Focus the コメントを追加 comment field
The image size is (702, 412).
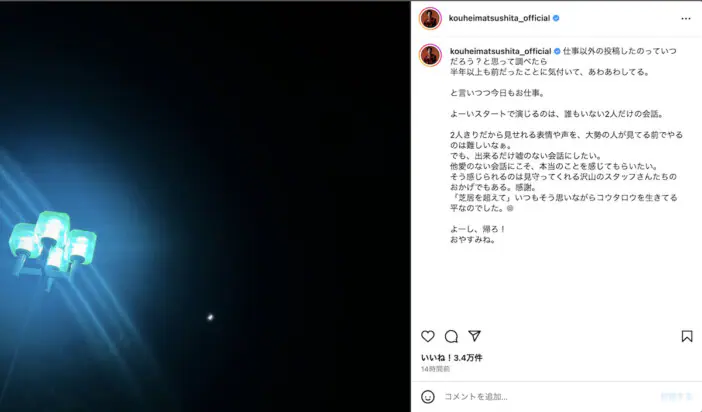coord(548,396)
